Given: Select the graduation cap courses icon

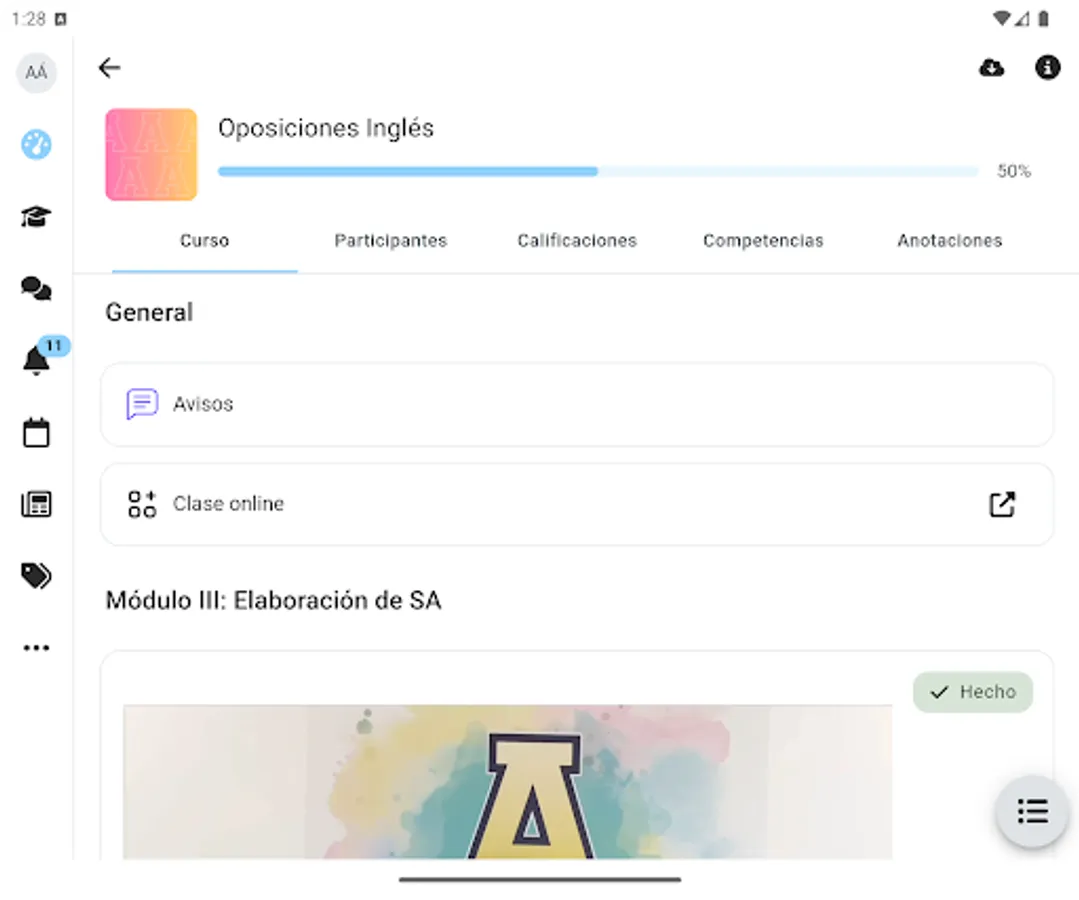Looking at the screenshot, I should [36, 216].
